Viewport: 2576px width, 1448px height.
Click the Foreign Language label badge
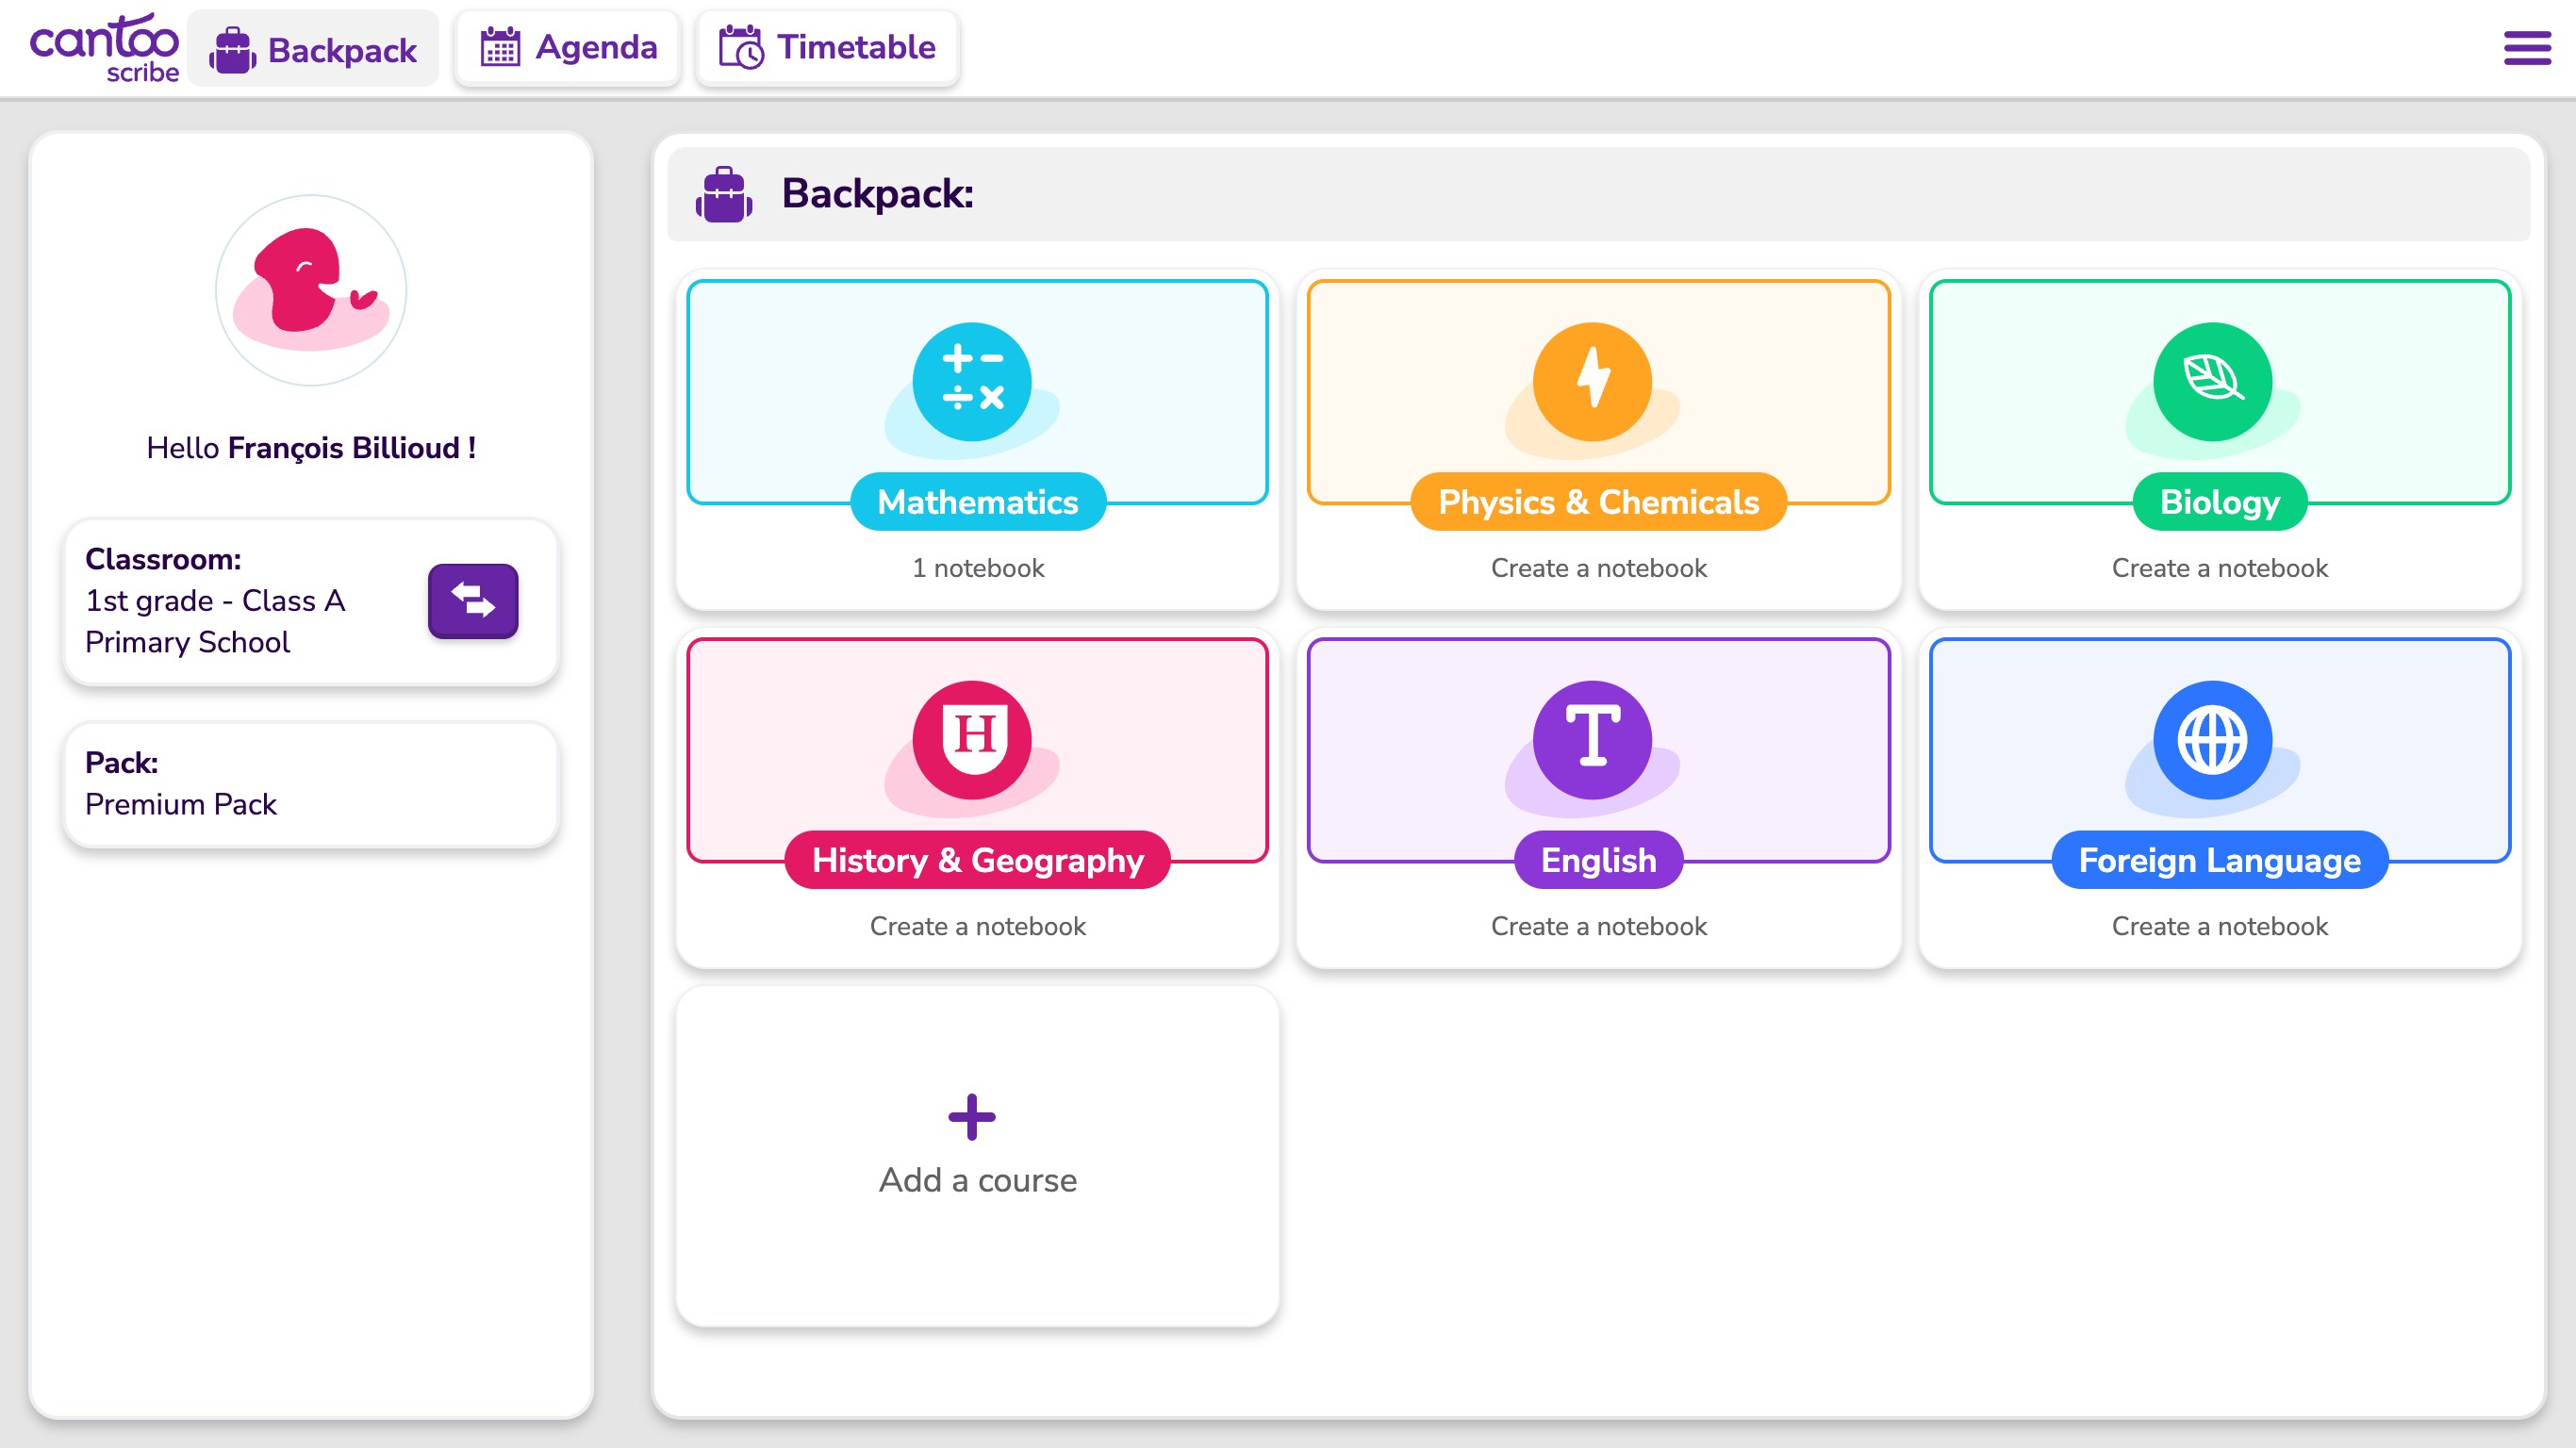coord(2219,860)
